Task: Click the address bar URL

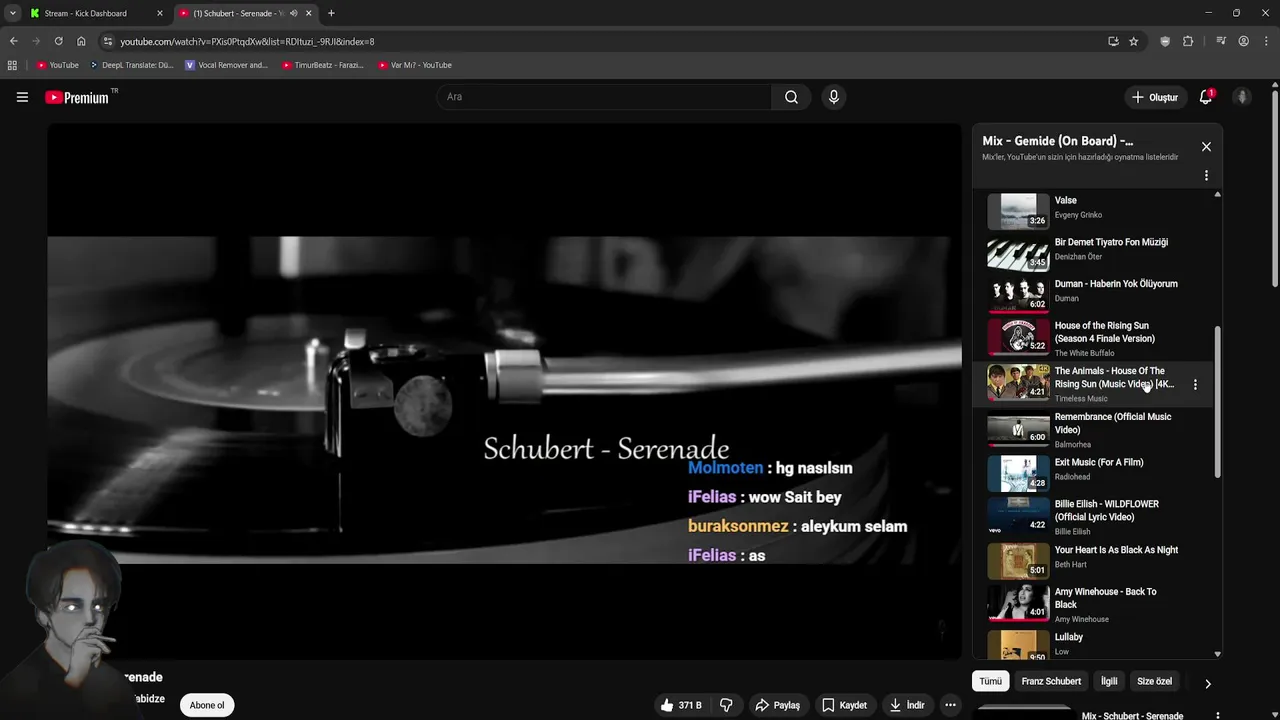Action: (247, 42)
